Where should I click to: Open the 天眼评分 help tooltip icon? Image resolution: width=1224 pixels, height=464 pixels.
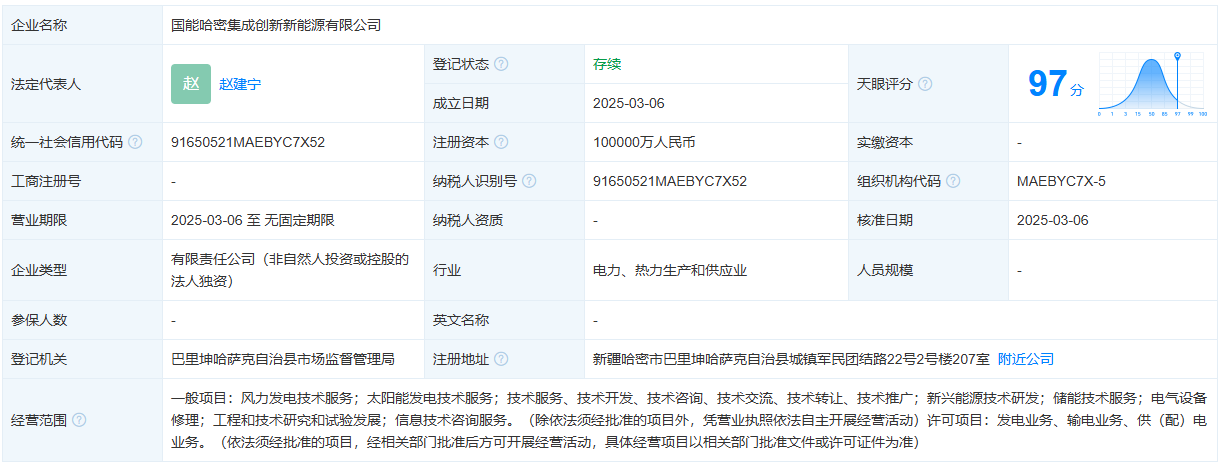925,84
